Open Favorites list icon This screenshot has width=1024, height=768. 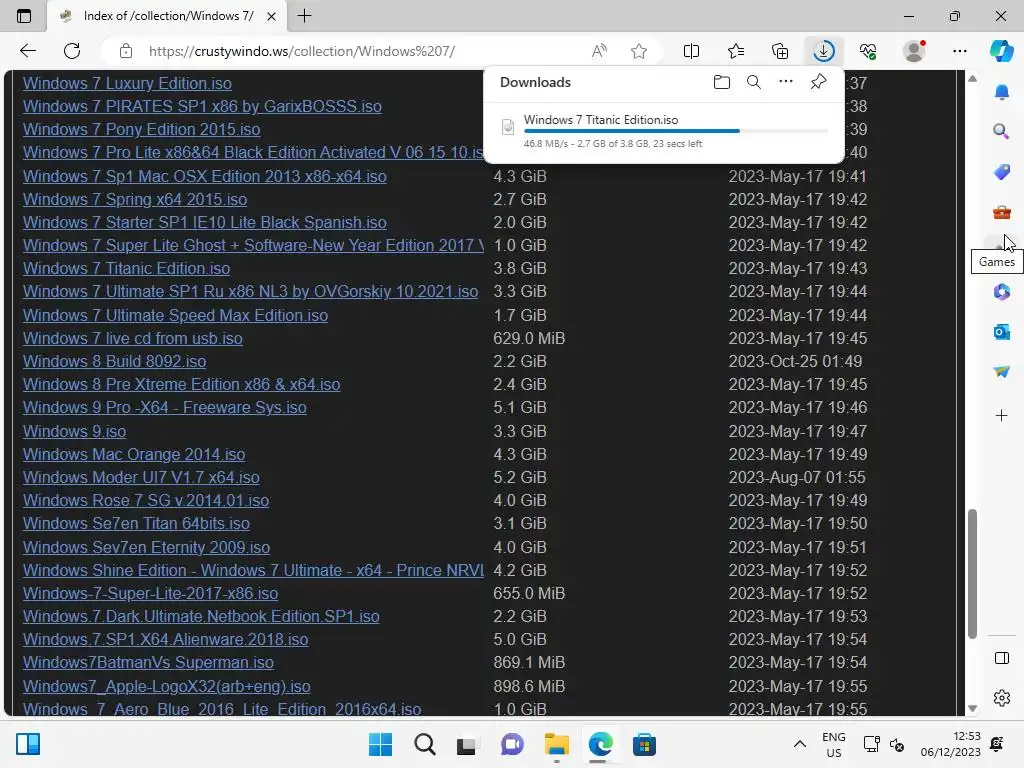[735, 51]
